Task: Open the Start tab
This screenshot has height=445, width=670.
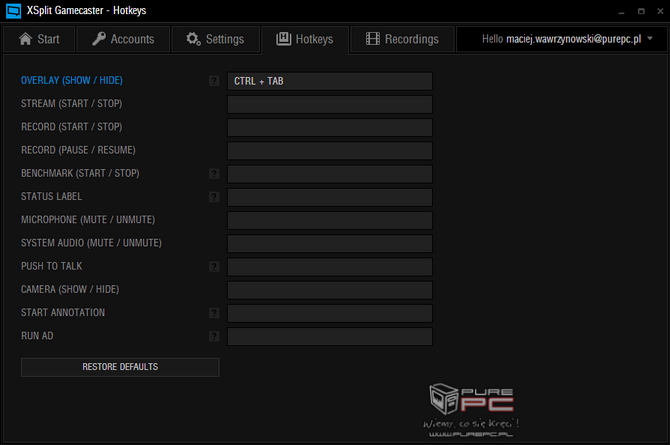Action: pos(39,39)
